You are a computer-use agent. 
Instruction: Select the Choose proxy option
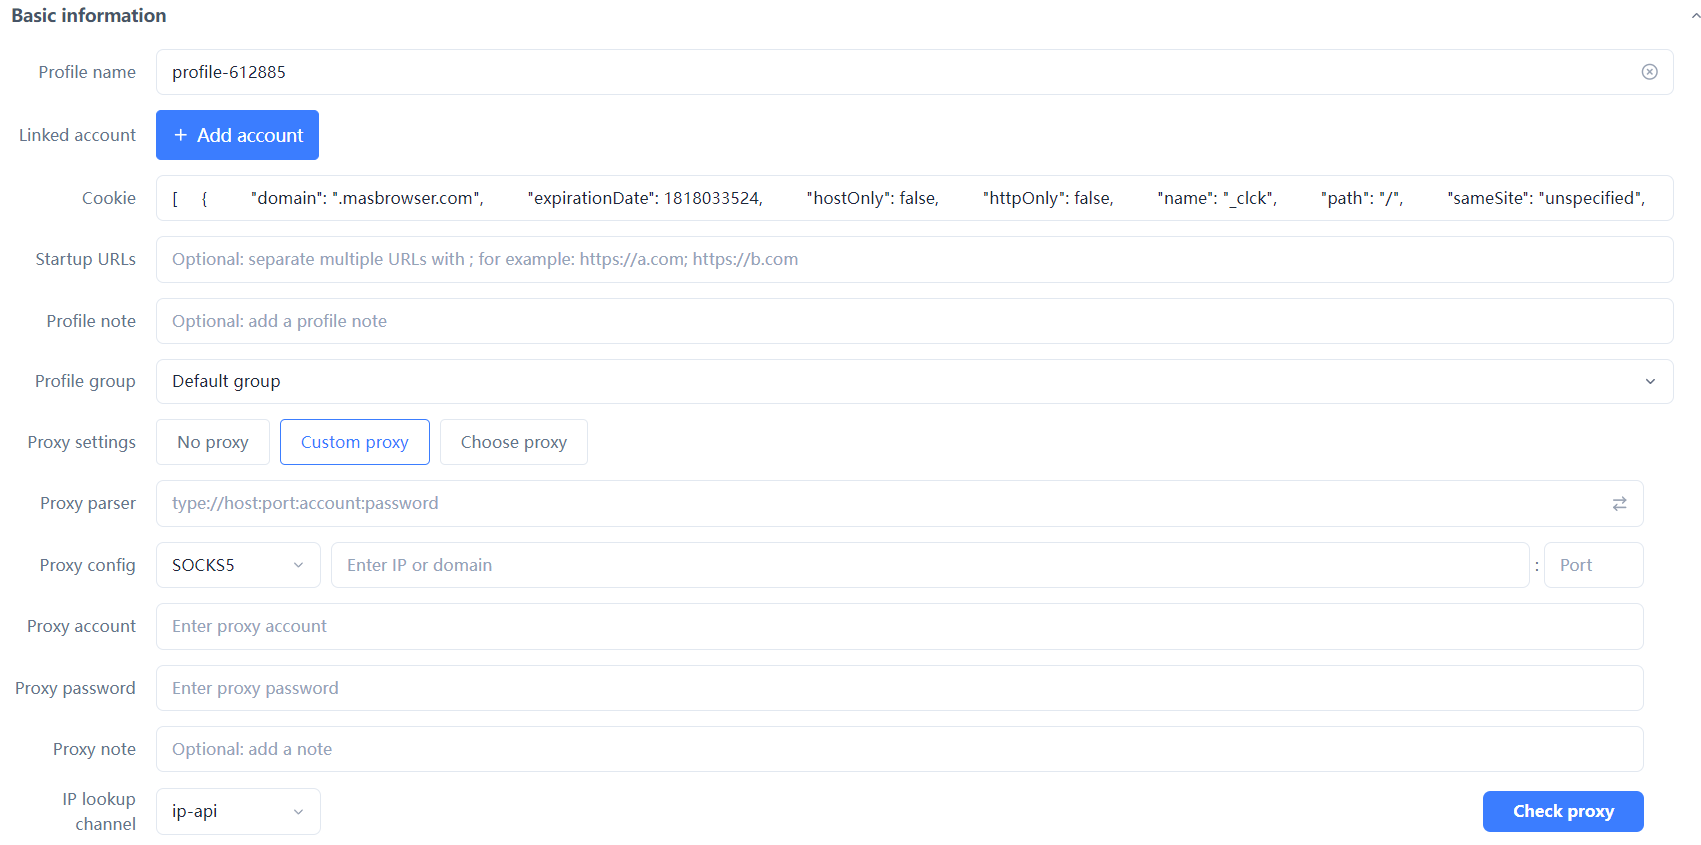point(514,442)
